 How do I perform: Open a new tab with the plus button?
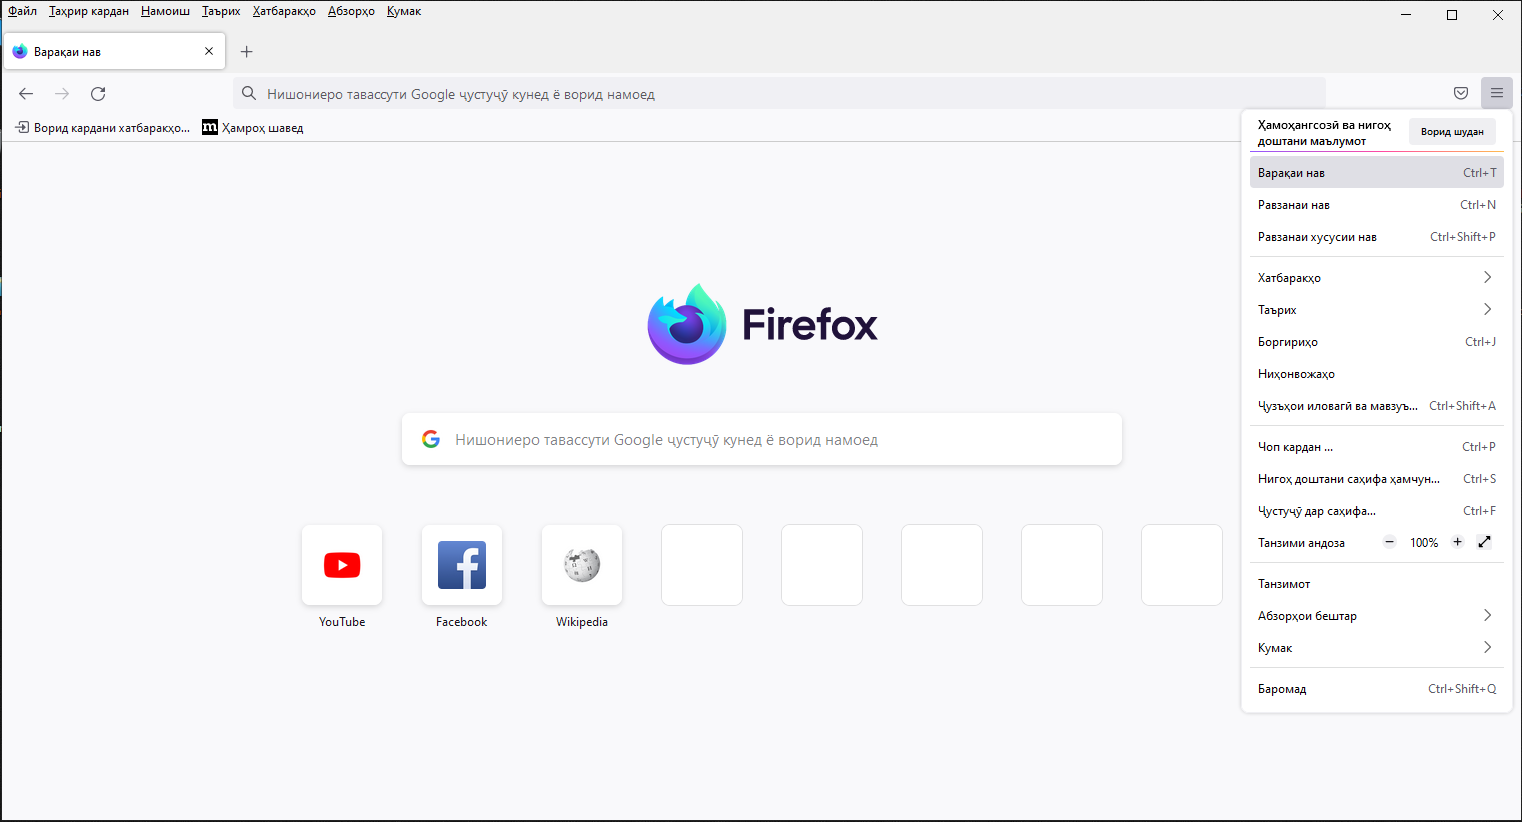(x=247, y=52)
